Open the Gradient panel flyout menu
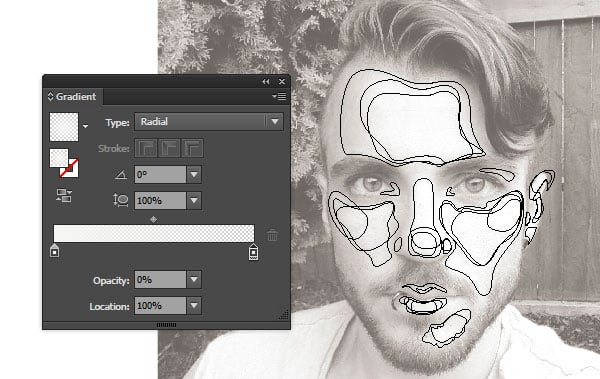 point(280,96)
